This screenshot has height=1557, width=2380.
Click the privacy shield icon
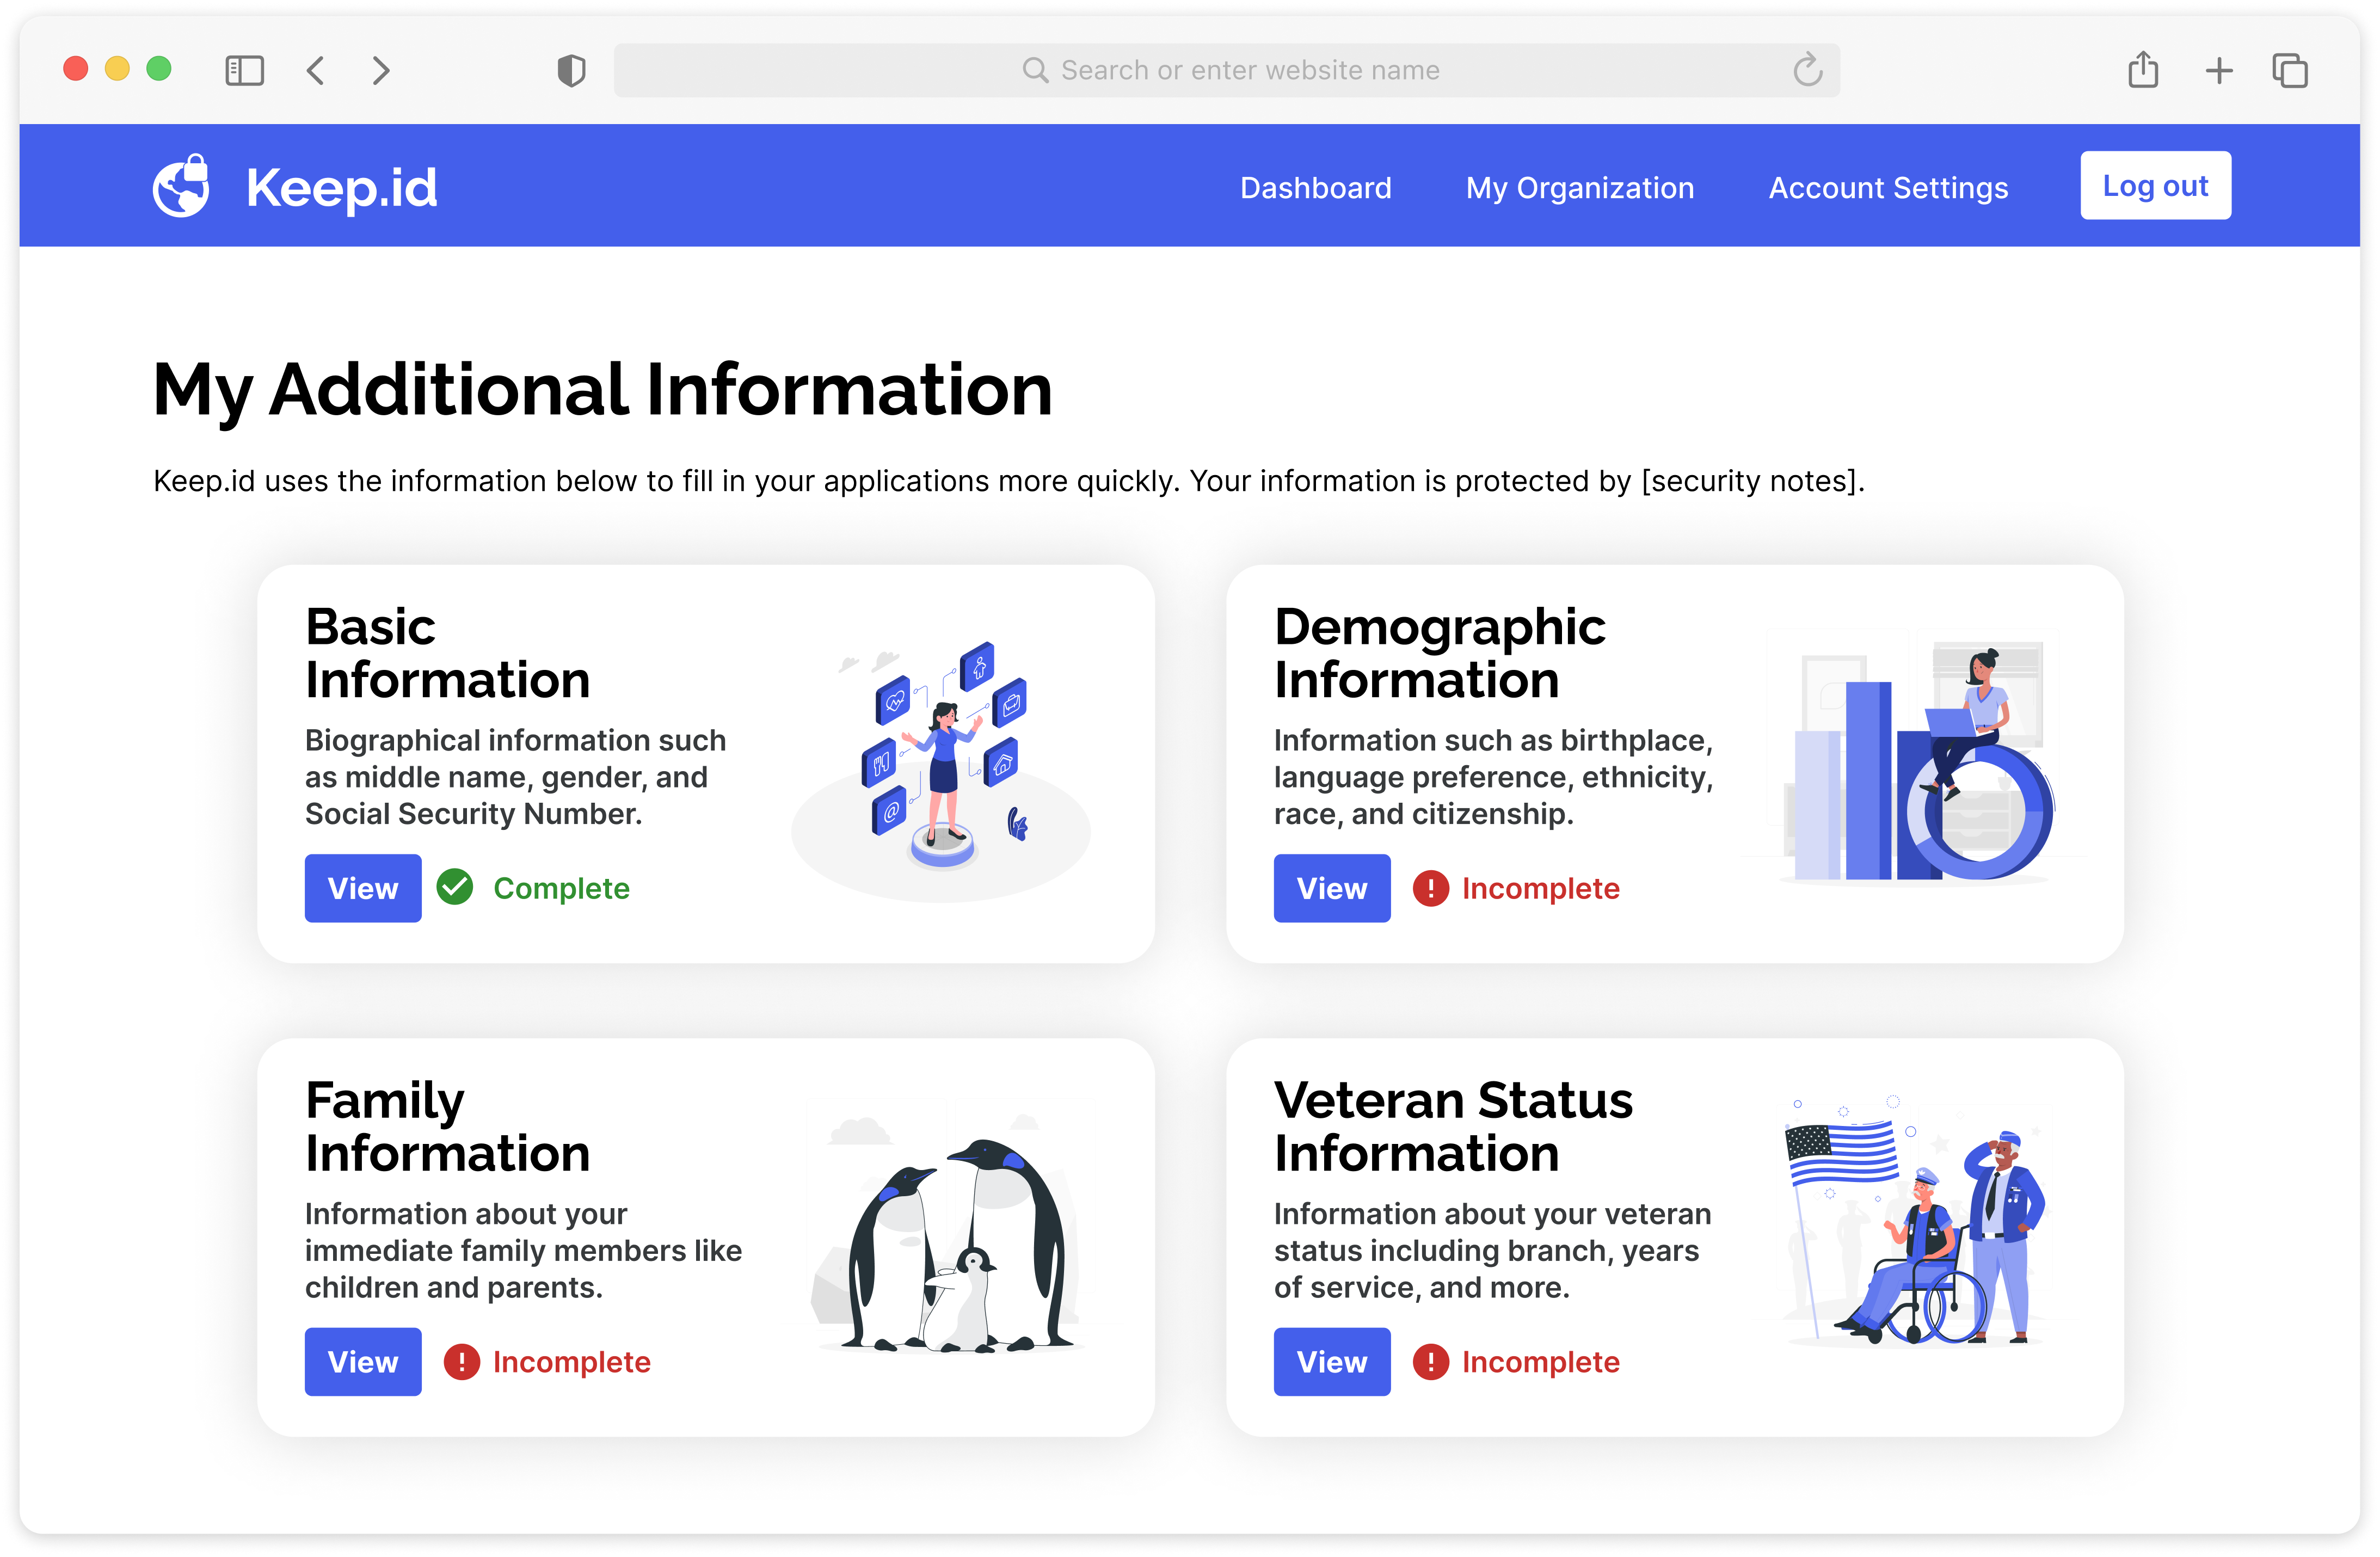[571, 70]
